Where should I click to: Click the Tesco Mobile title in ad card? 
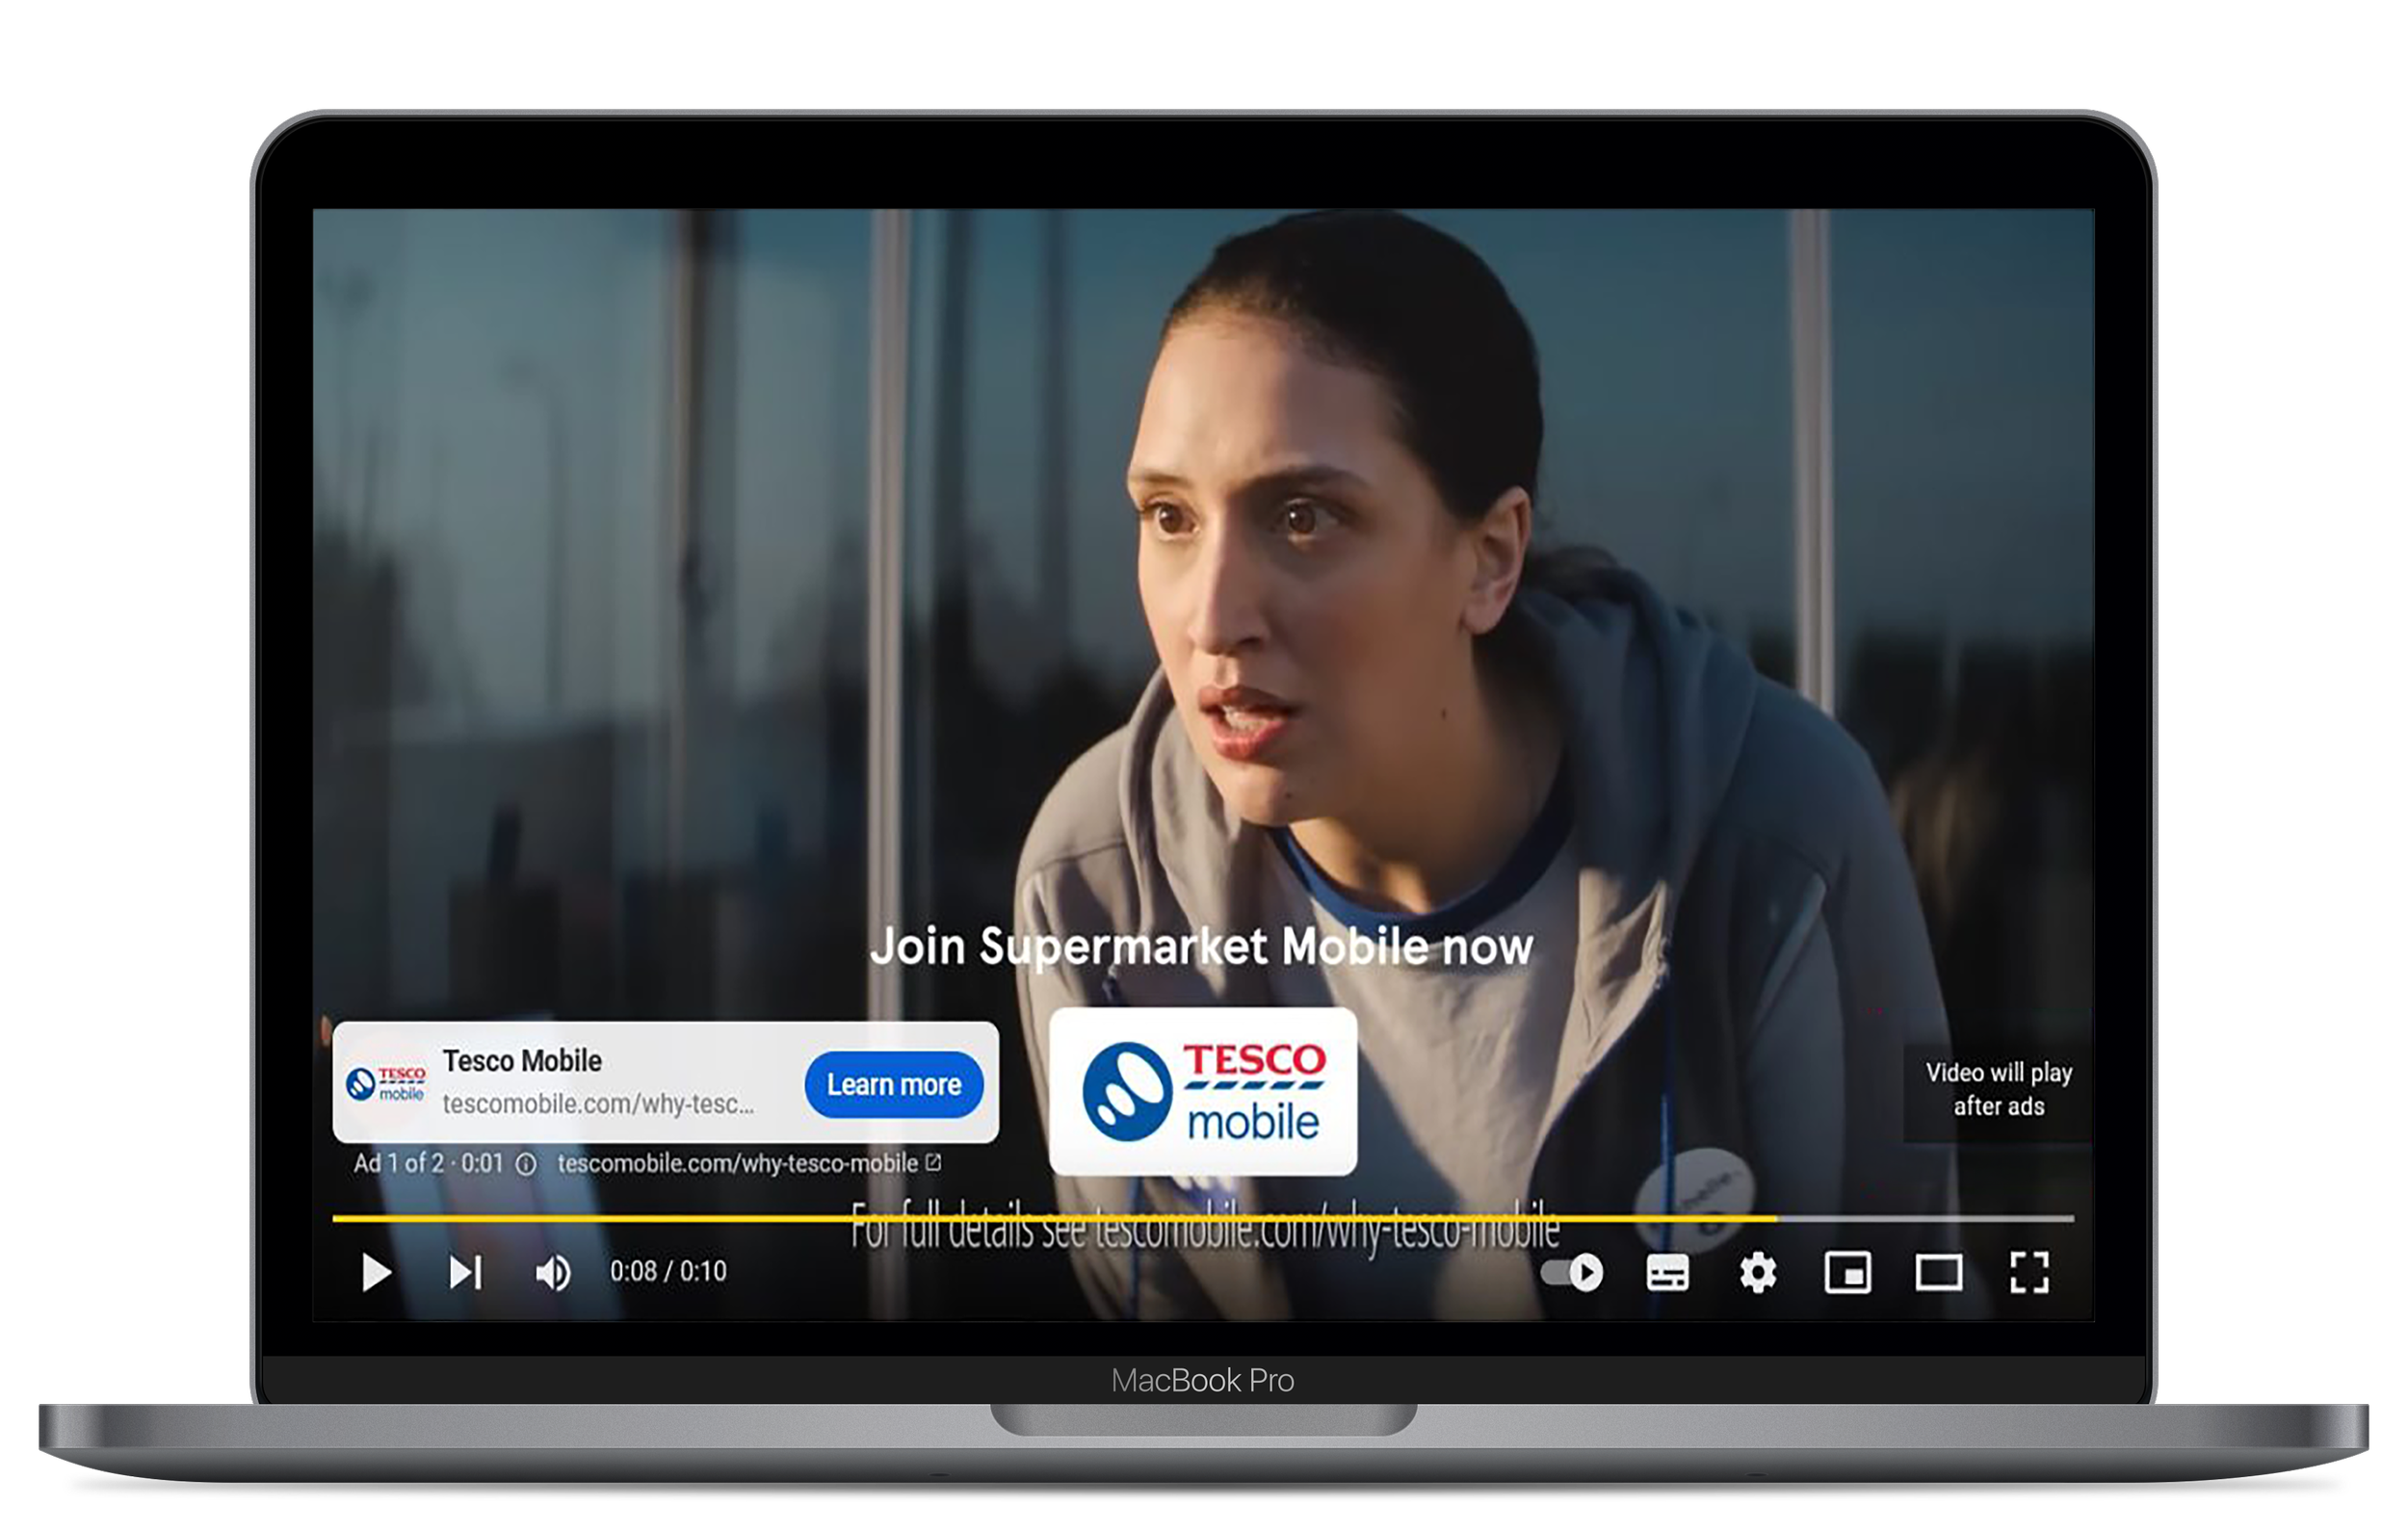pos(522,1060)
